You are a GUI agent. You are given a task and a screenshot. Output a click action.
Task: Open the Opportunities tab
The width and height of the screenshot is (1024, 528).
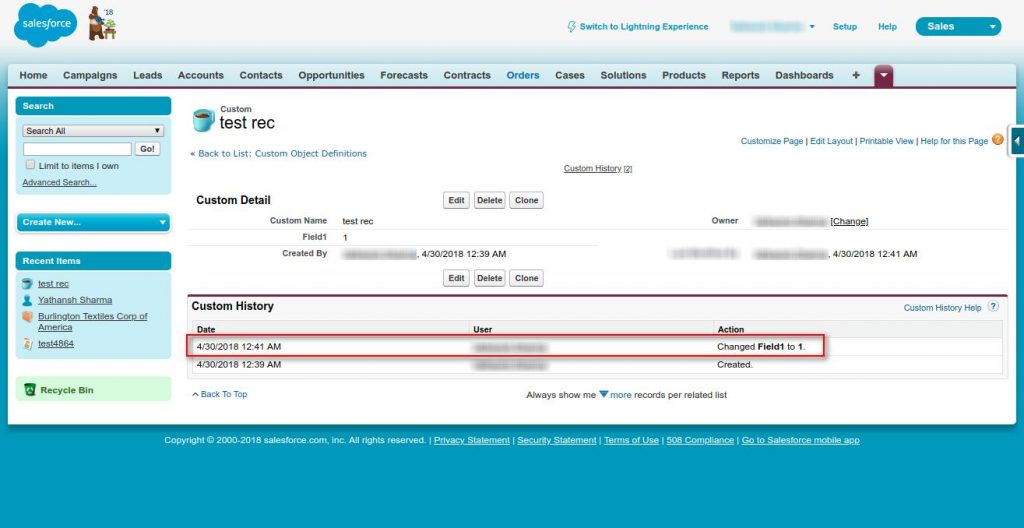pos(331,75)
